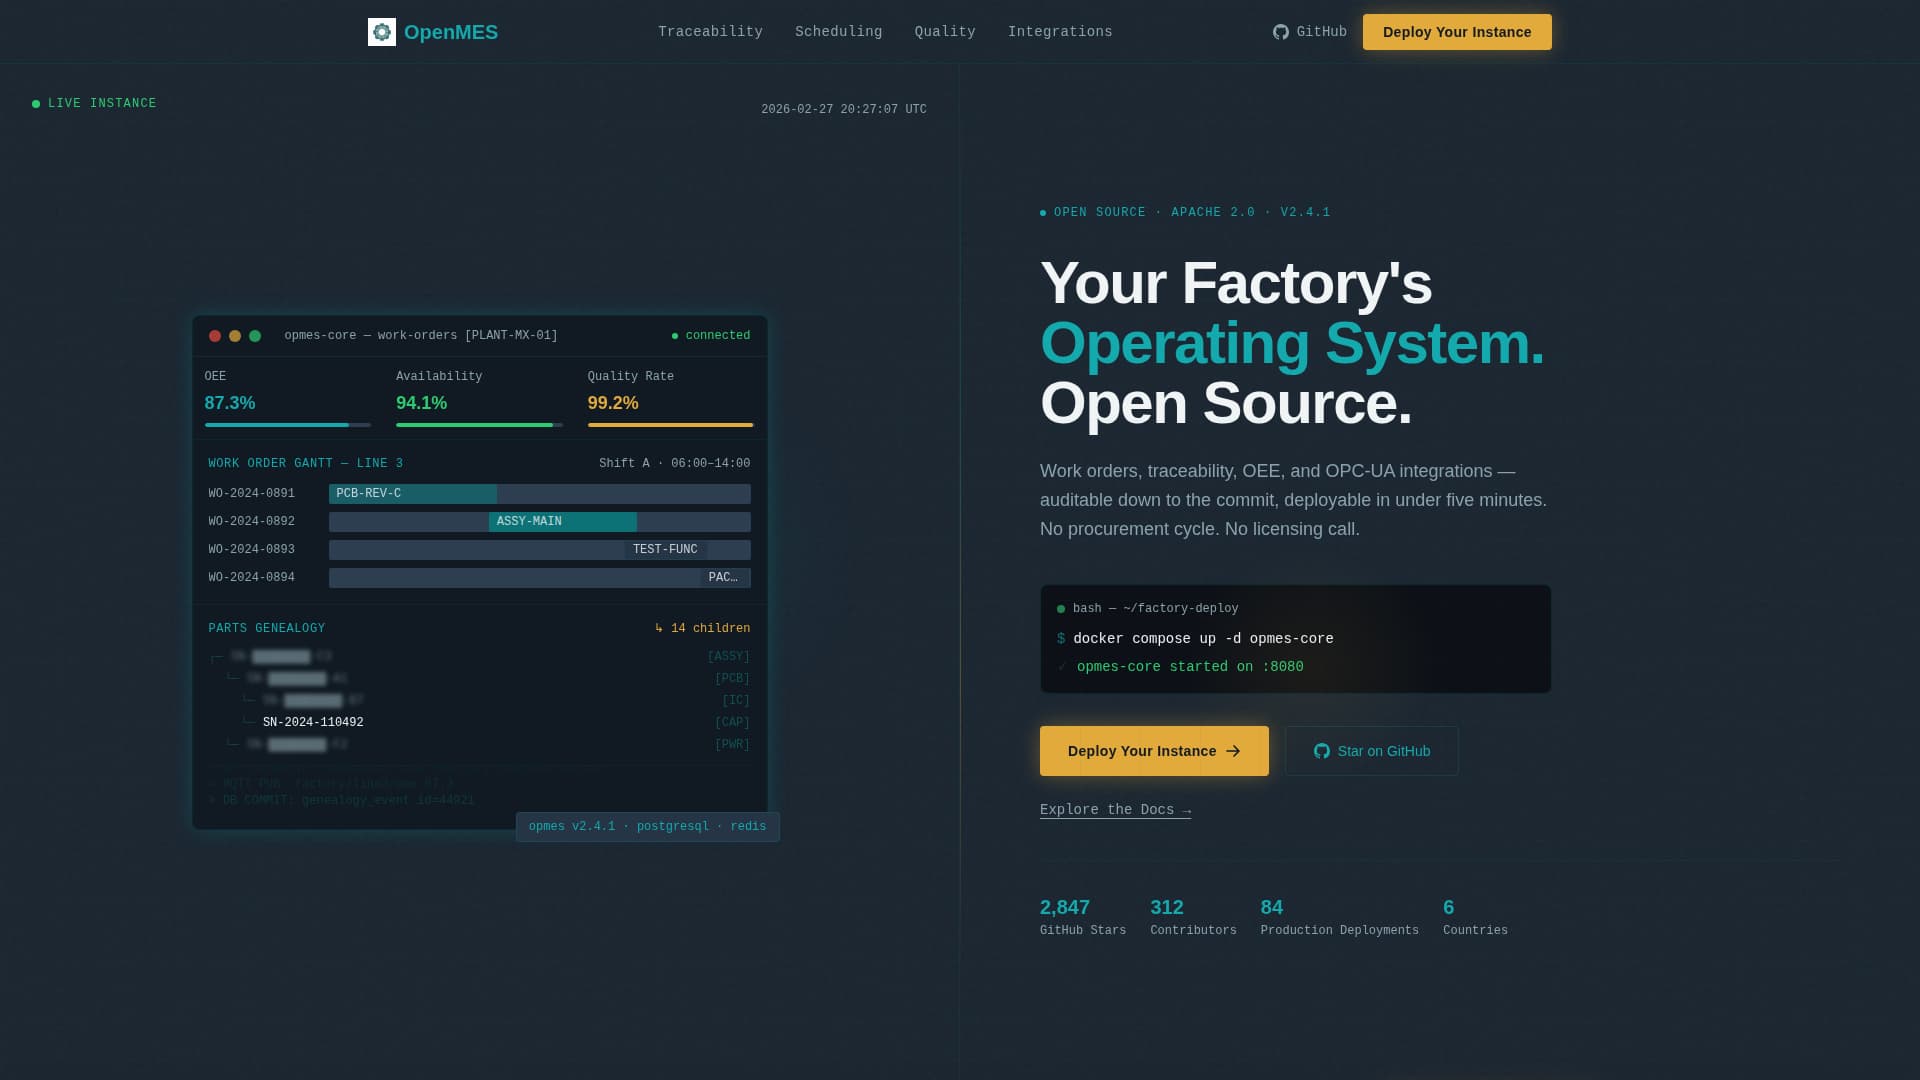
Task: Click the UTC timestamp 2026-02-27 20:27:07
Action: 844,110
